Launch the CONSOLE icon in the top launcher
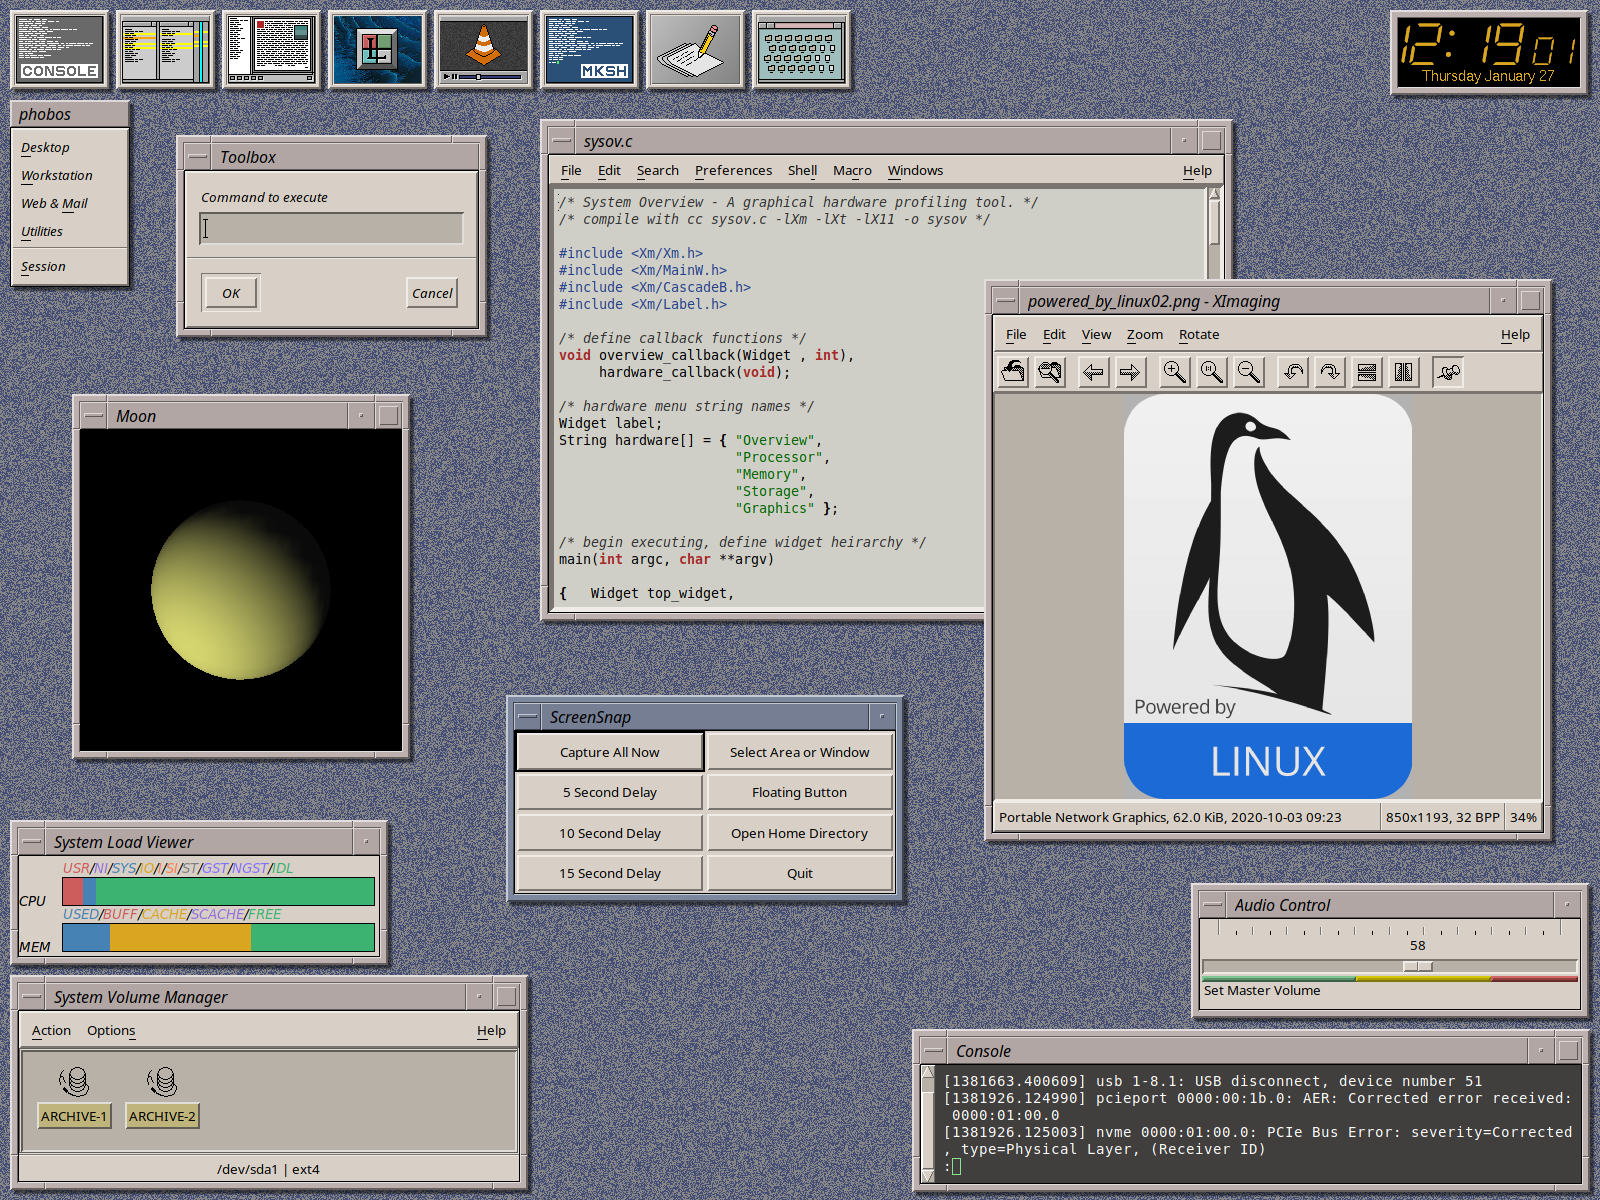The width and height of the screenshot is (1600, 1200). pos(60,49)
